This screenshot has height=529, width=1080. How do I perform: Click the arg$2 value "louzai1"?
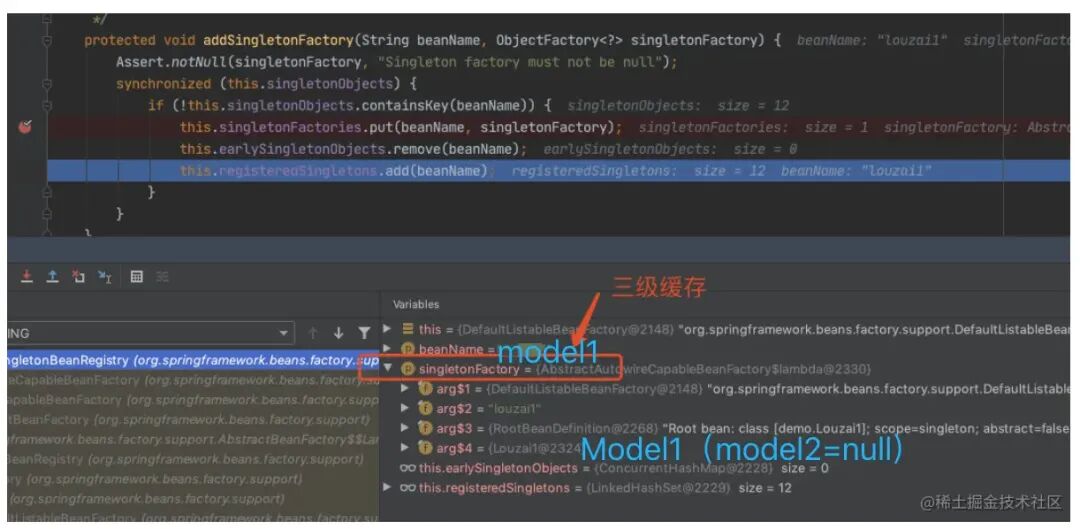tap(516, 409)
